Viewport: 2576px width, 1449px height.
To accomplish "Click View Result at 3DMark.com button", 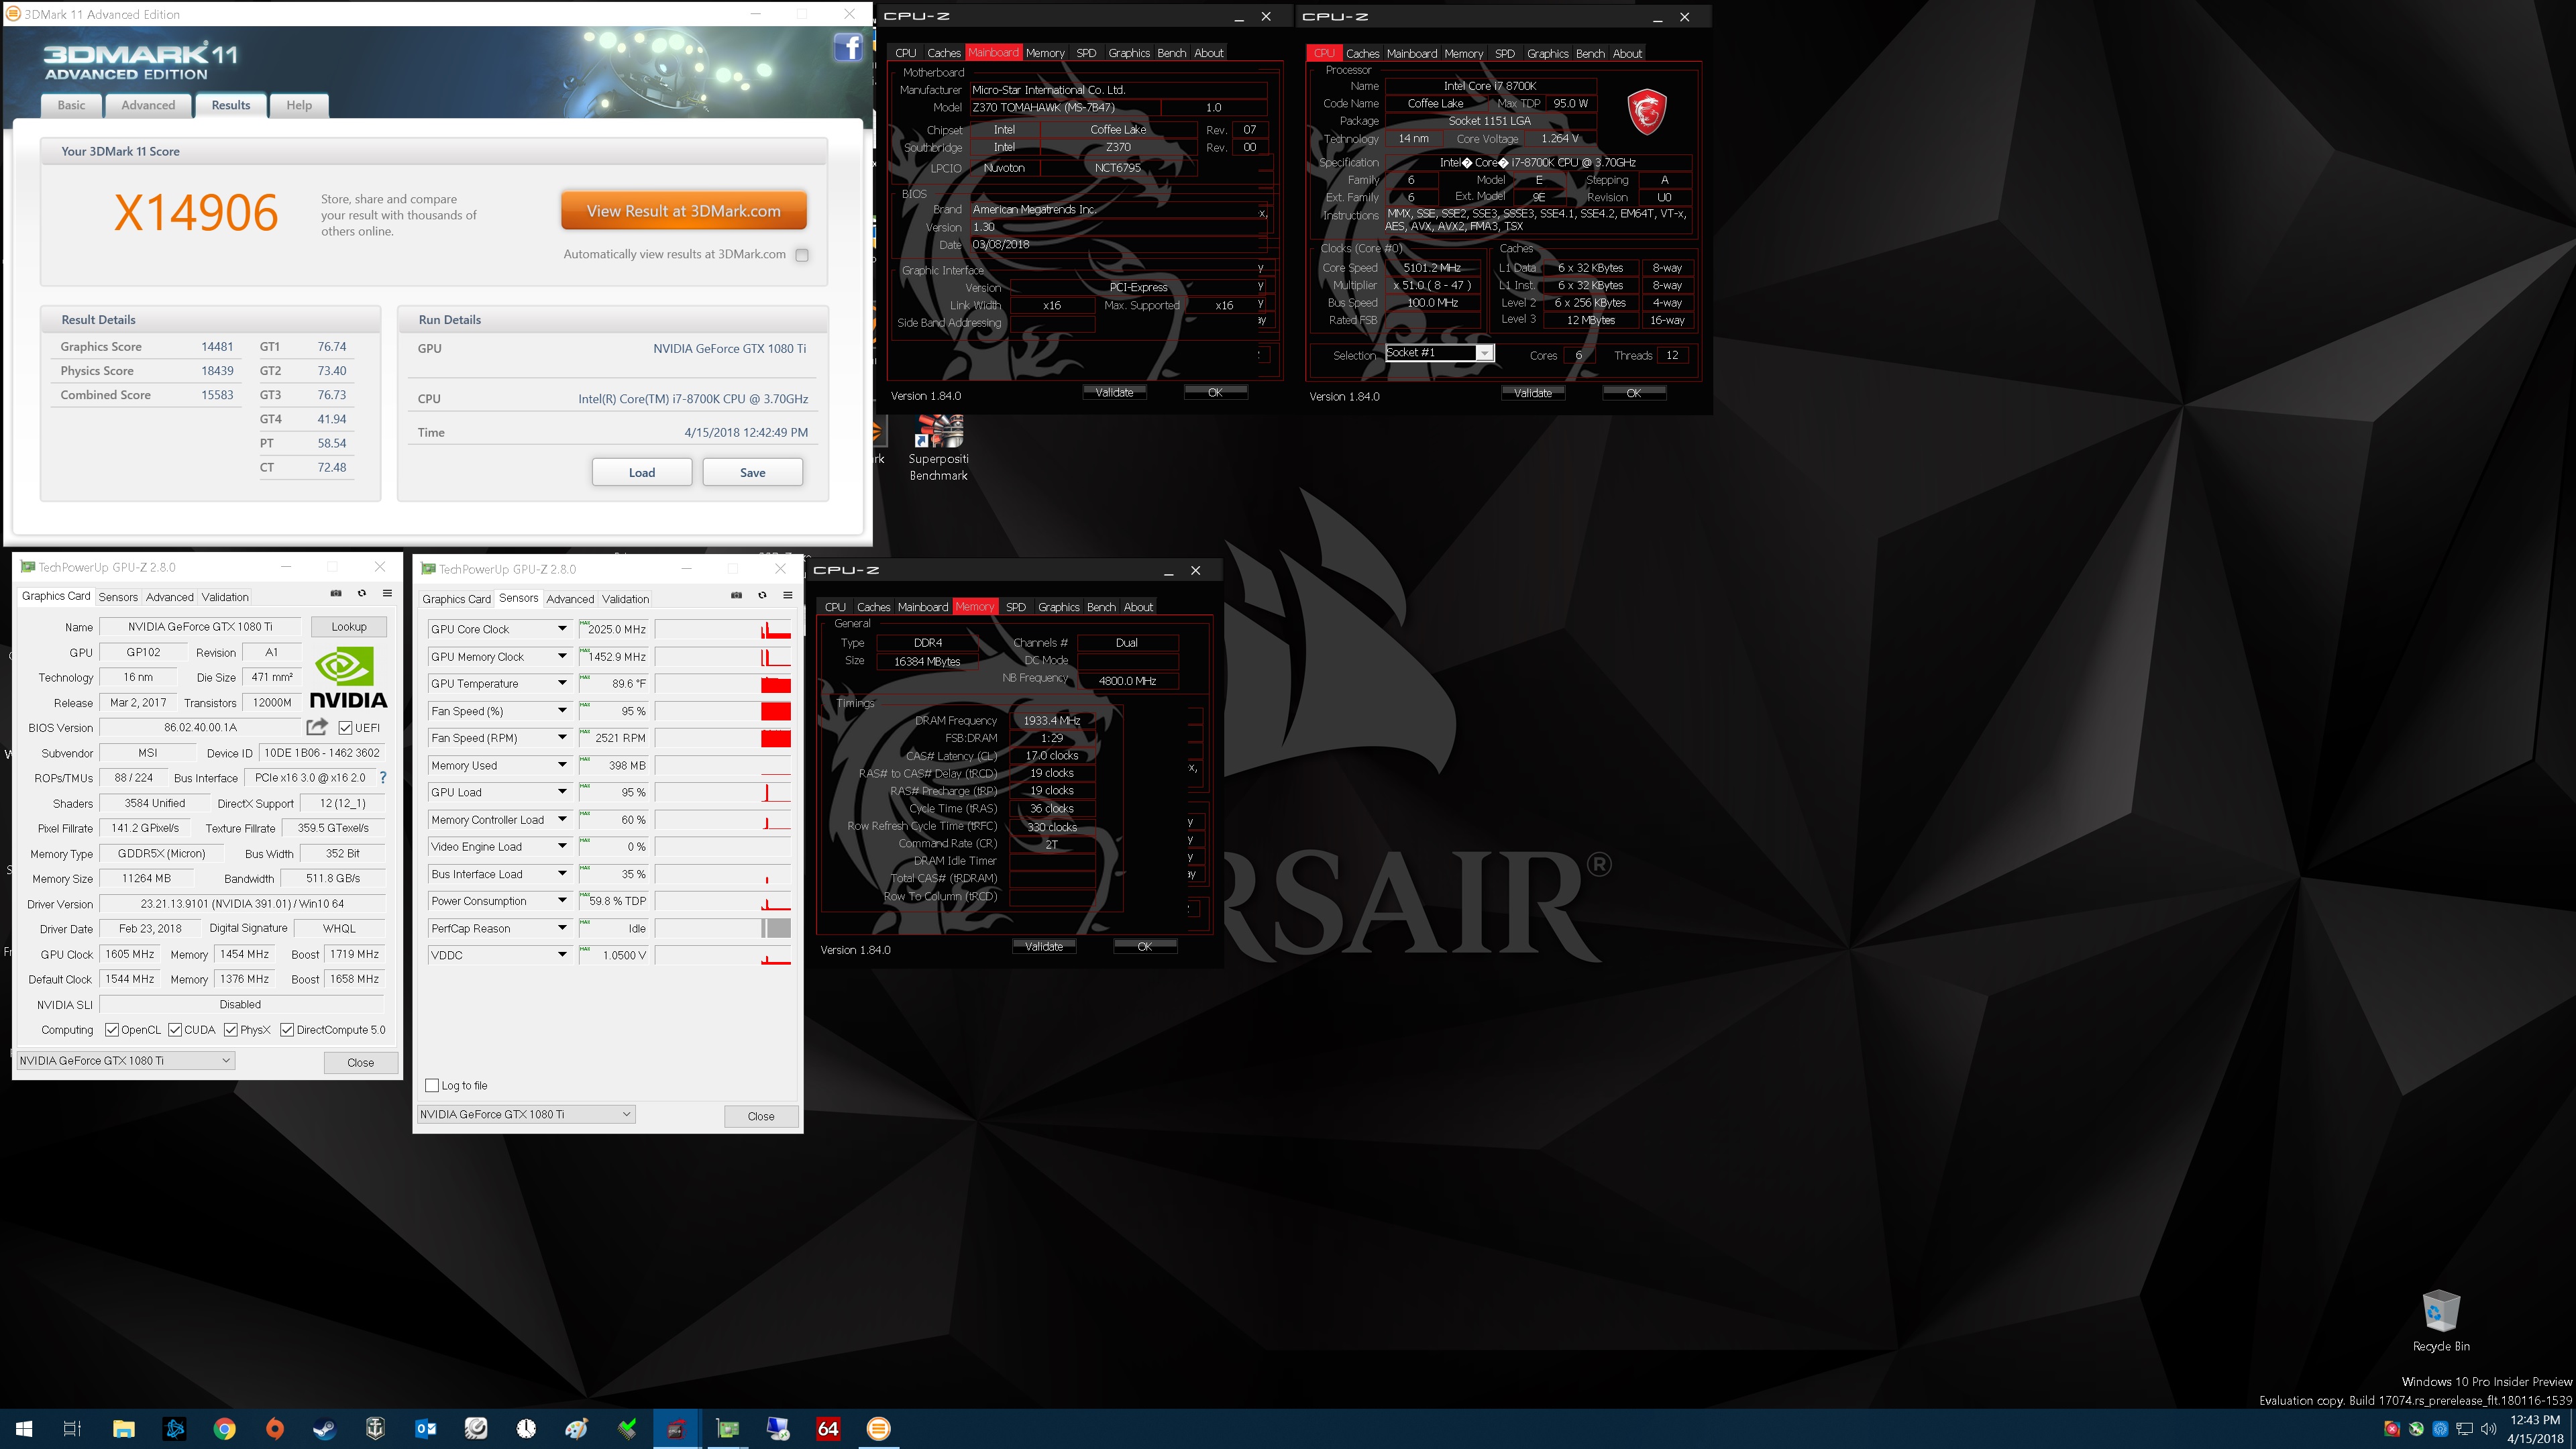I will coord(684,211).
